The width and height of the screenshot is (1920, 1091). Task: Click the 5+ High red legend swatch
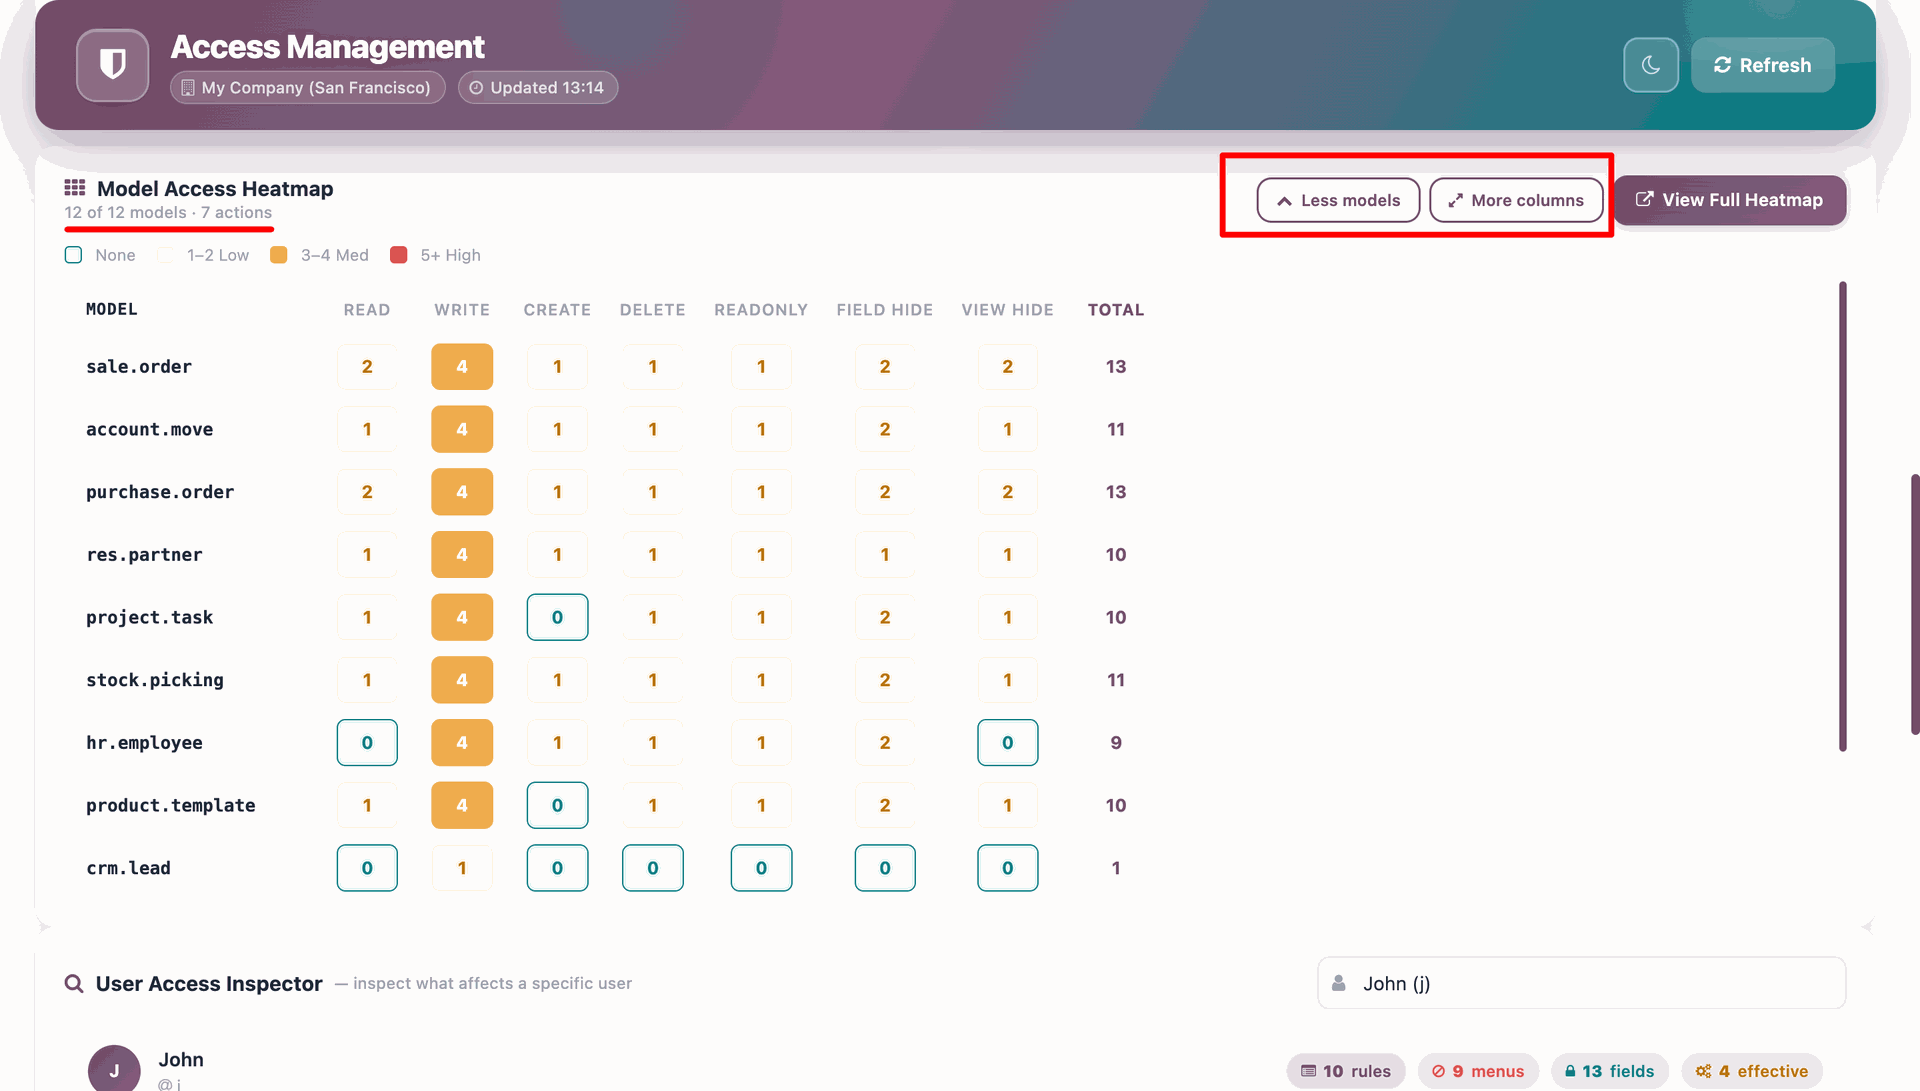click(x=398, y=255)
